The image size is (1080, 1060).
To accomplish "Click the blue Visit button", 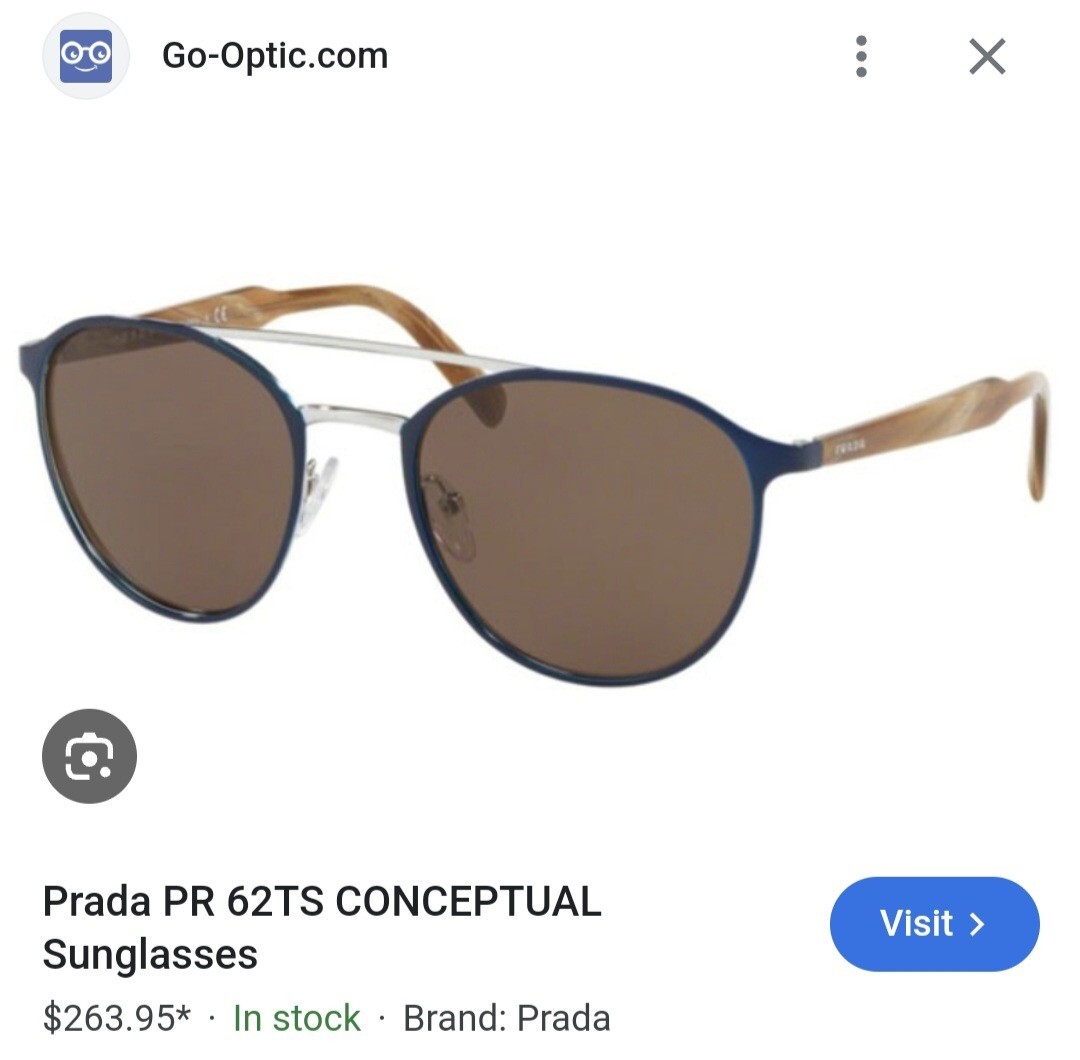I will pyautogui.click(x=935, y=924).
